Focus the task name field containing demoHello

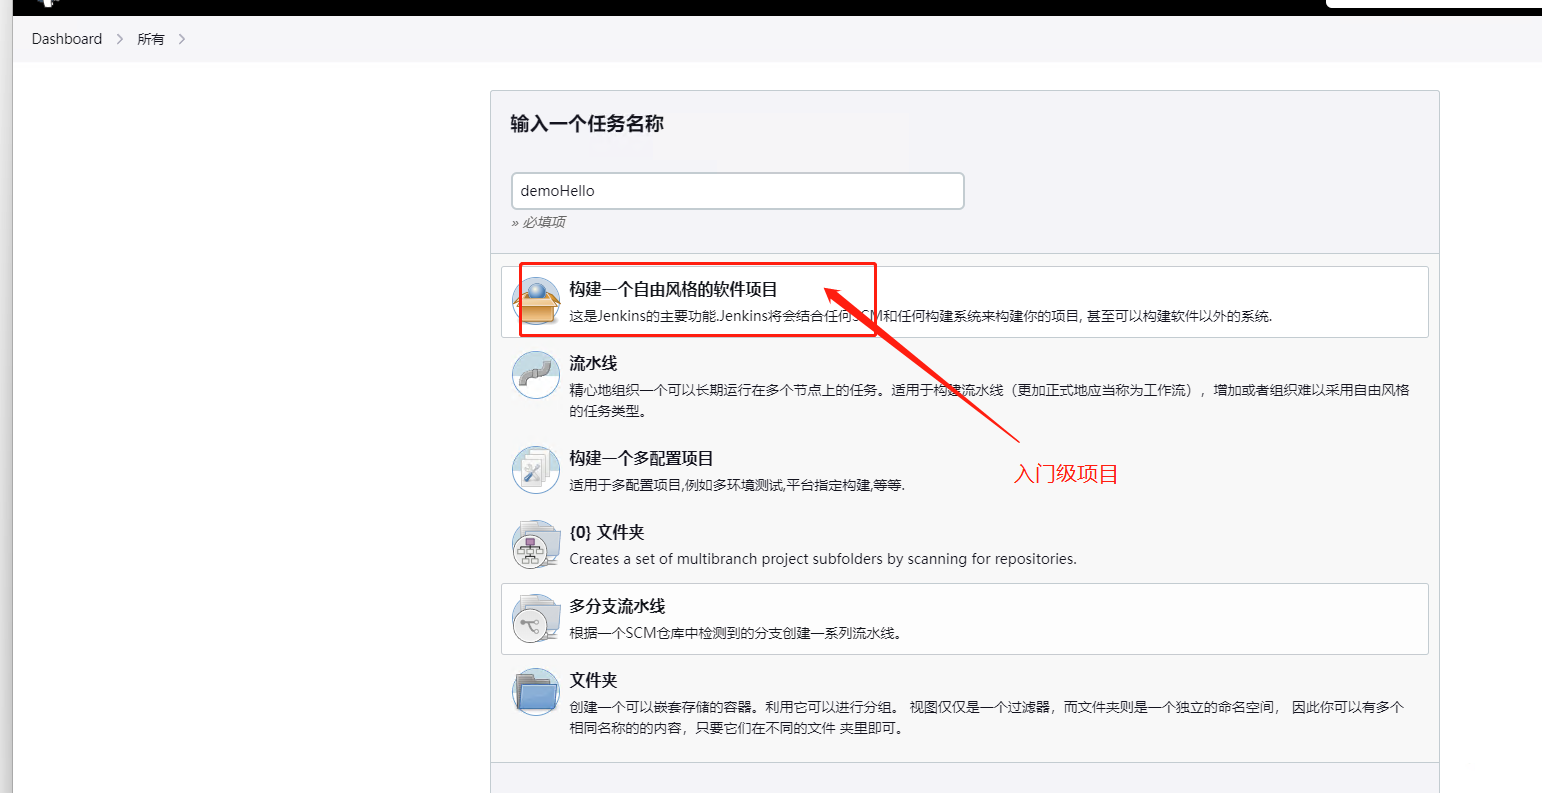tap(737, 191)
